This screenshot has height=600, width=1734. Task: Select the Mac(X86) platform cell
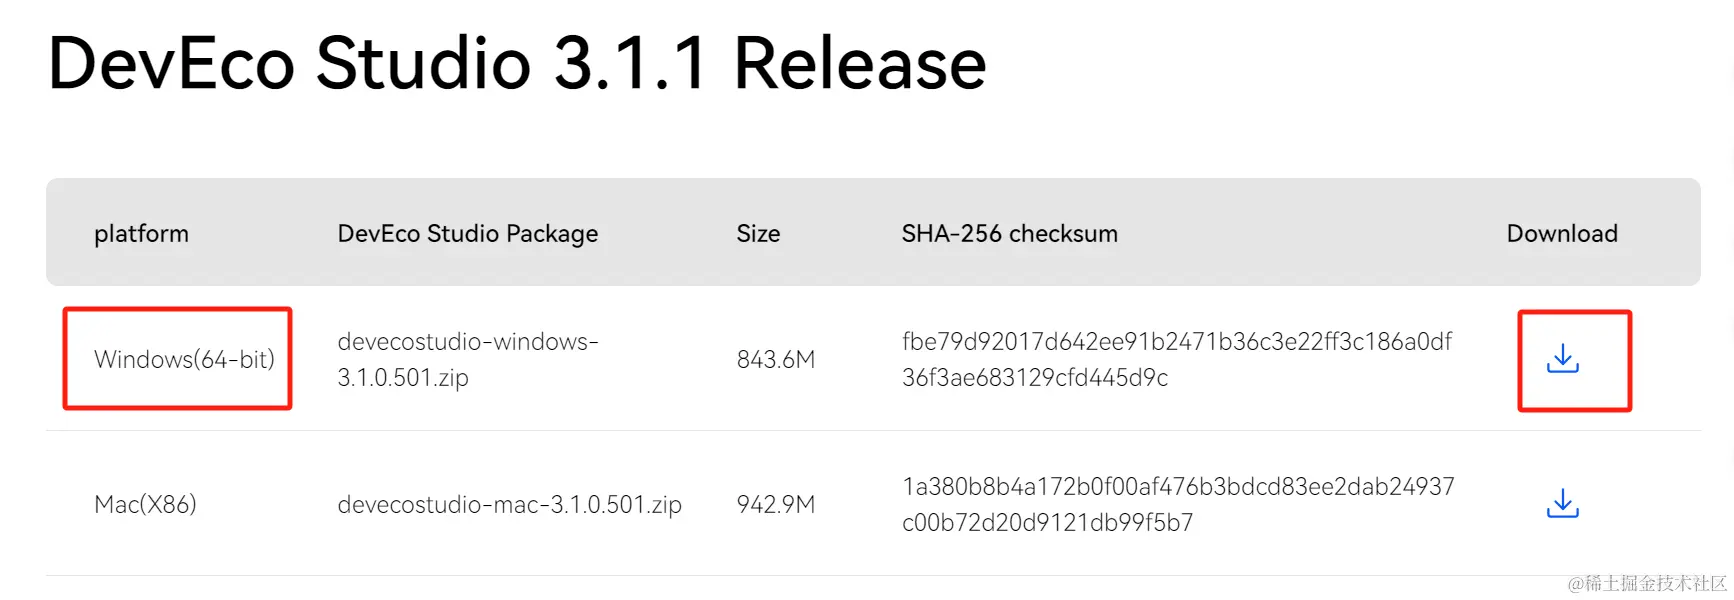pos(145,504)
